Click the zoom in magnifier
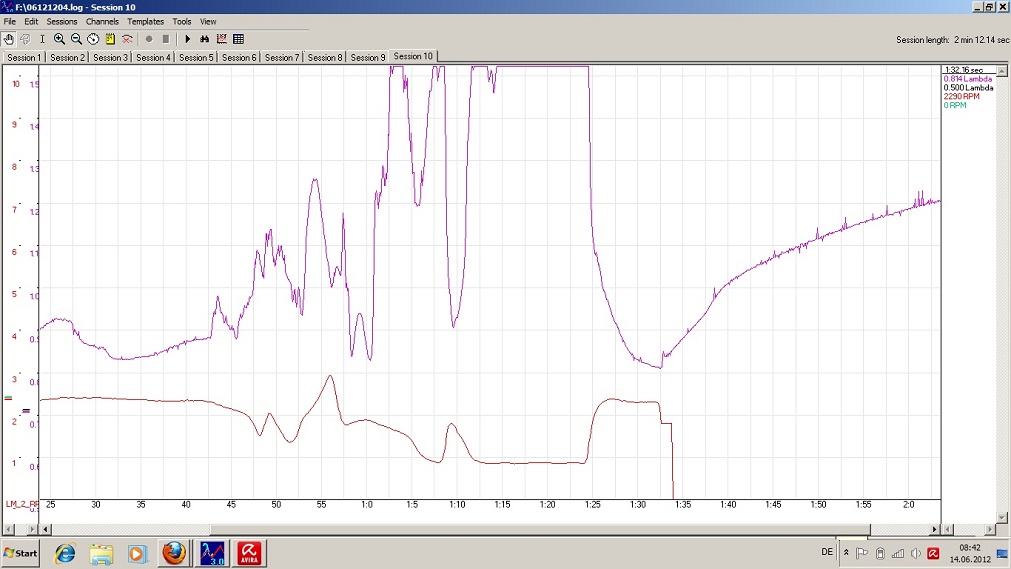The width and height of the screenshot is (1011, 569). tap(59, 39)
